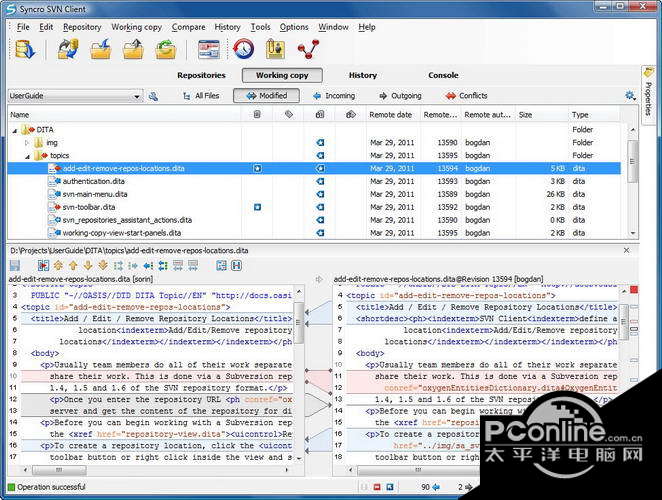
Task: Toggle the Incoming view mode
Action: [334, 96]
